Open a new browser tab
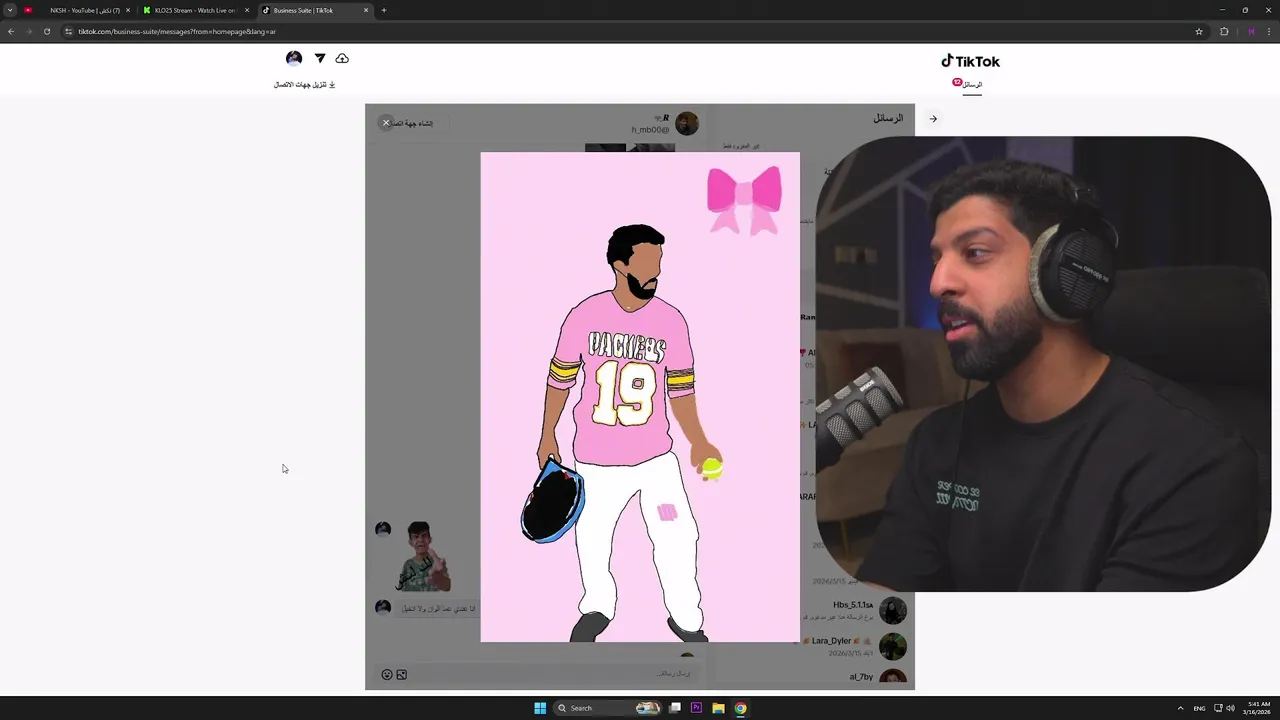This screenshot has width=1280, height=720. pos(384,10)
